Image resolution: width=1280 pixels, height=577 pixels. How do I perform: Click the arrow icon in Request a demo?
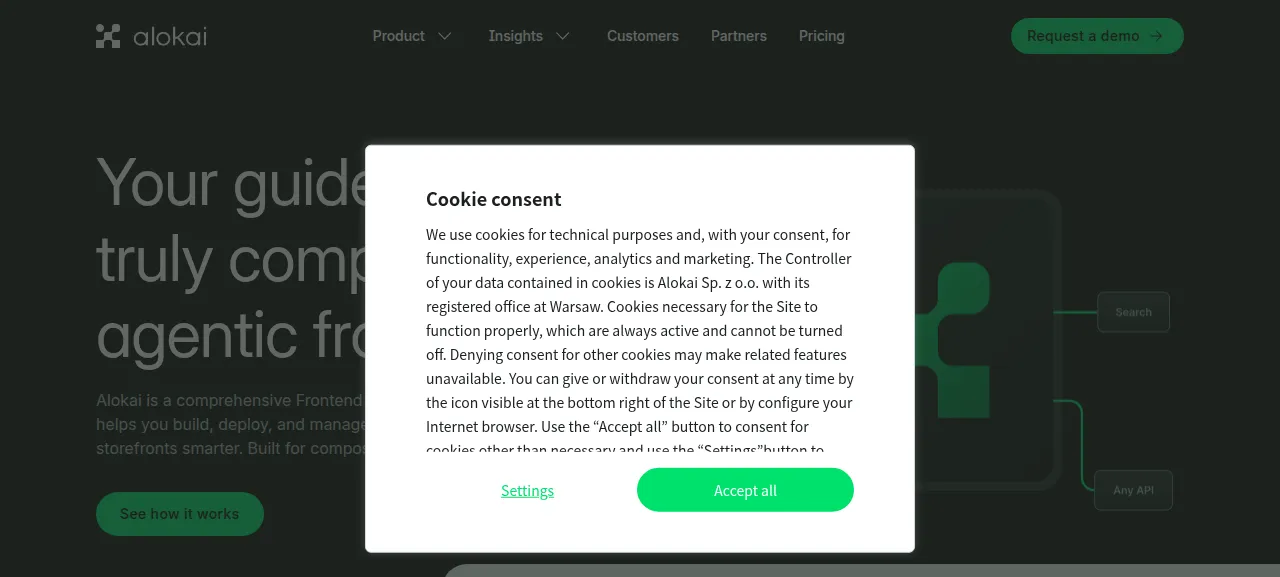tap(1157, 36)
